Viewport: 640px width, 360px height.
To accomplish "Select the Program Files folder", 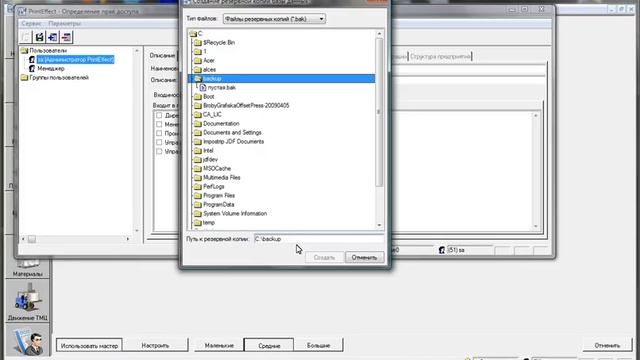I will (x=219, y=195).
